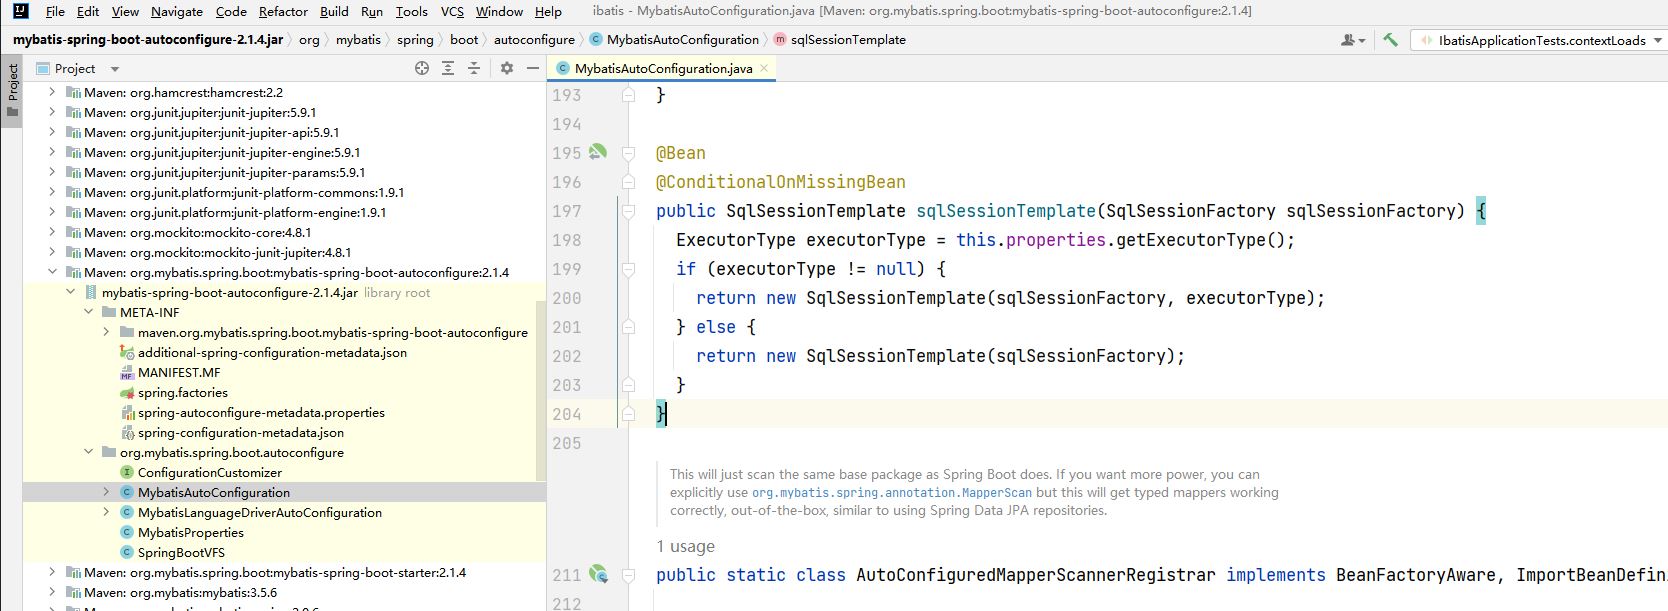Open the Edit menu
The image size is (1668, 611).
point(88,11)
